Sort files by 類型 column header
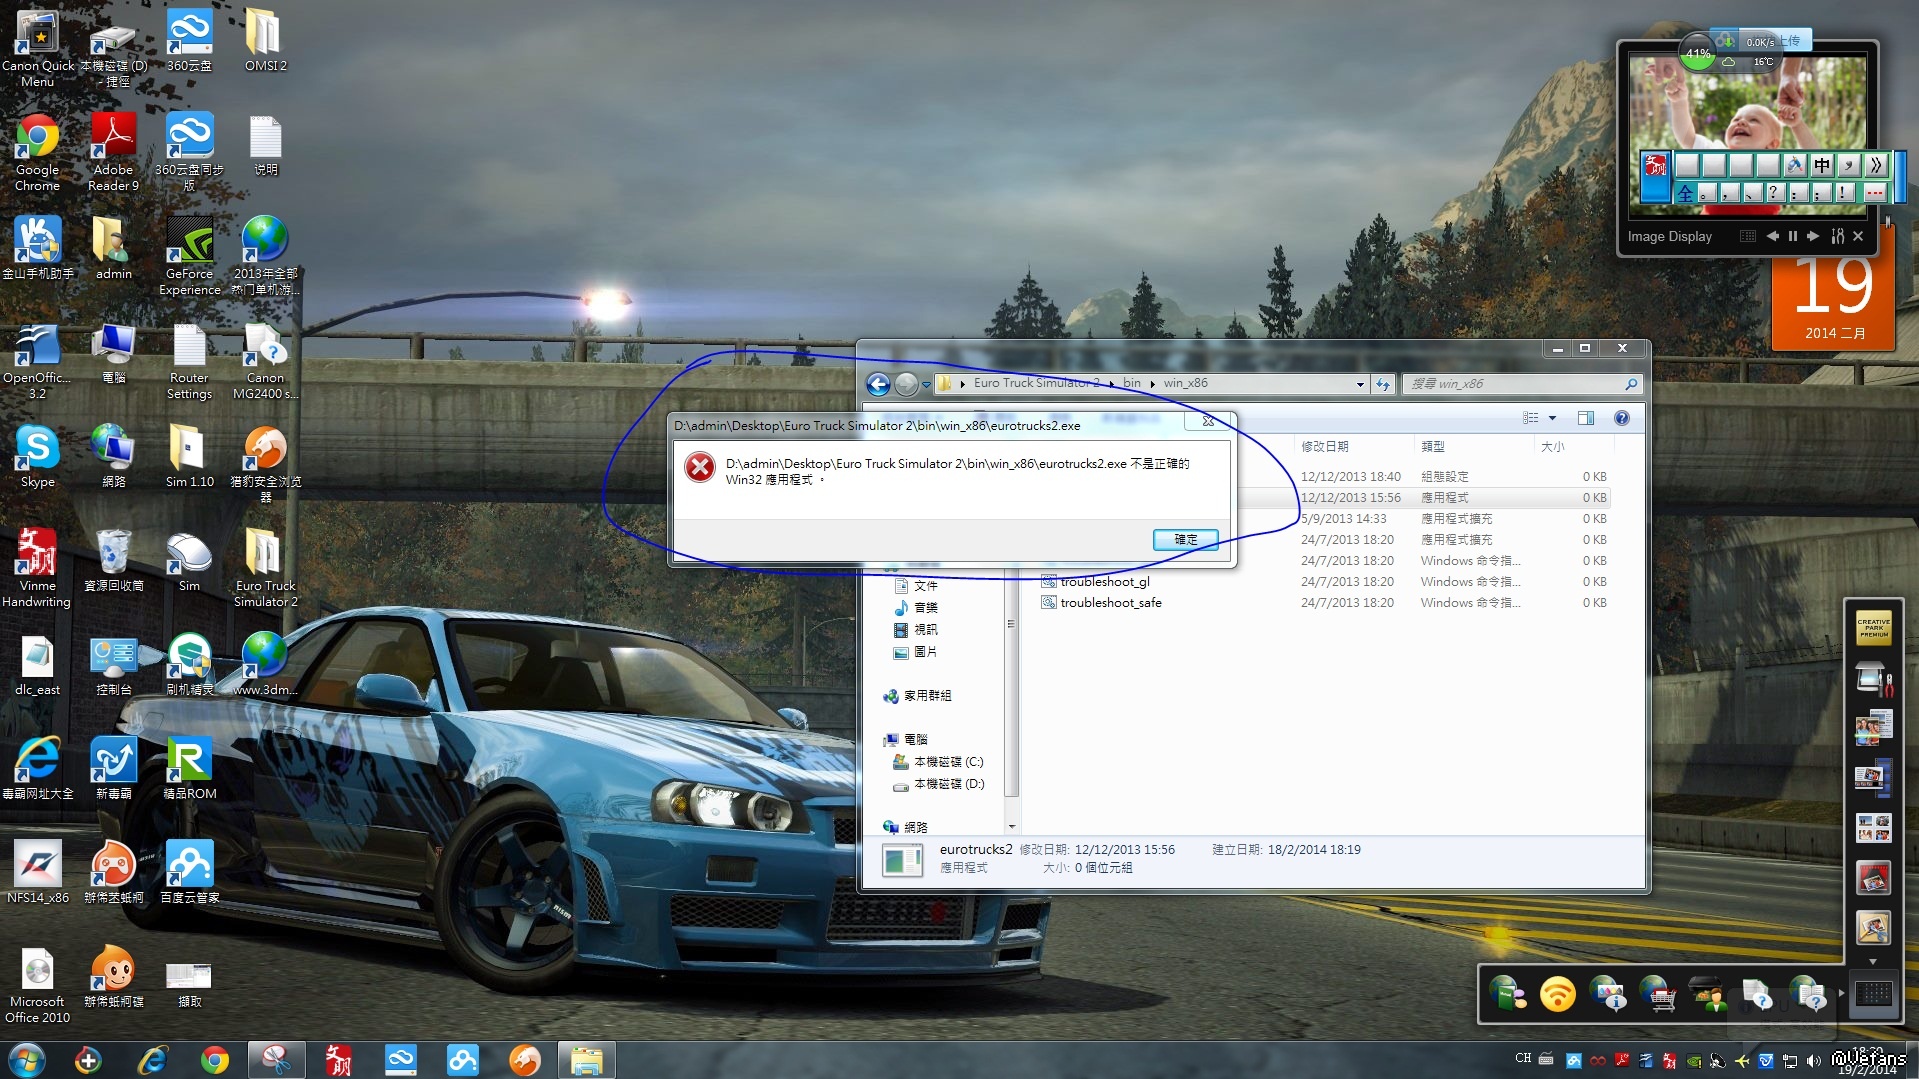Screen dimensions: 1919x1079 (1432, 447)
